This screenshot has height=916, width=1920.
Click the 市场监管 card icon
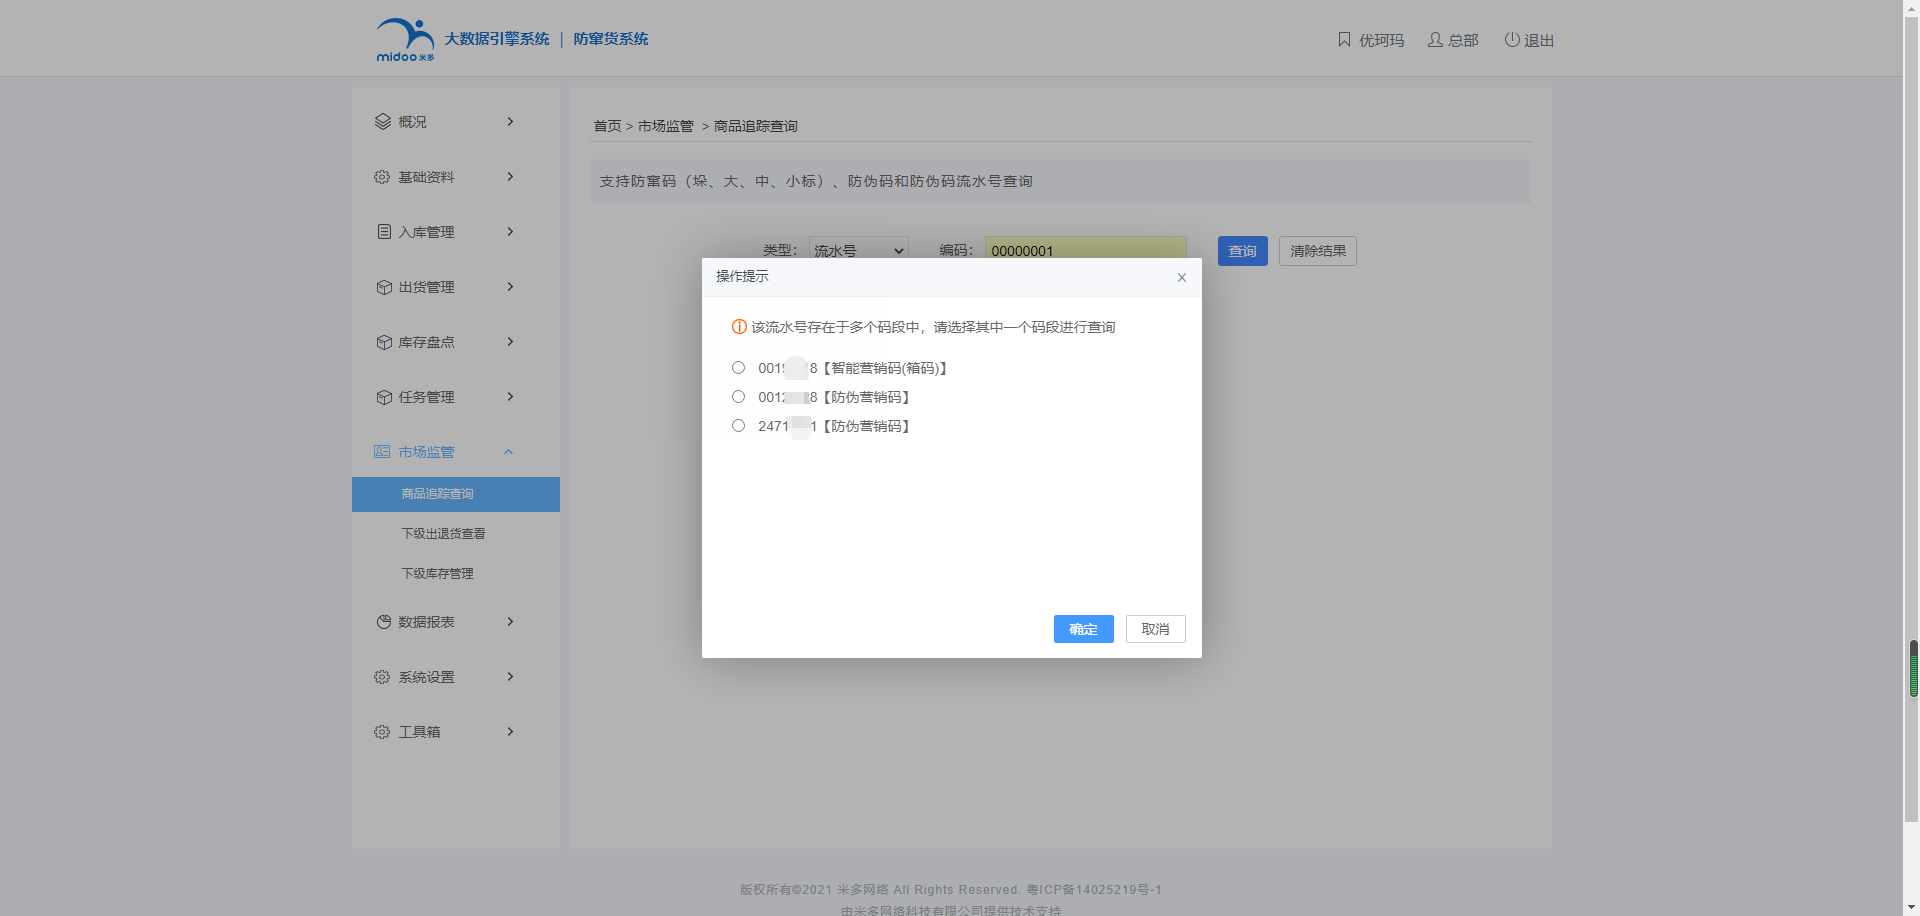[382, 452]
